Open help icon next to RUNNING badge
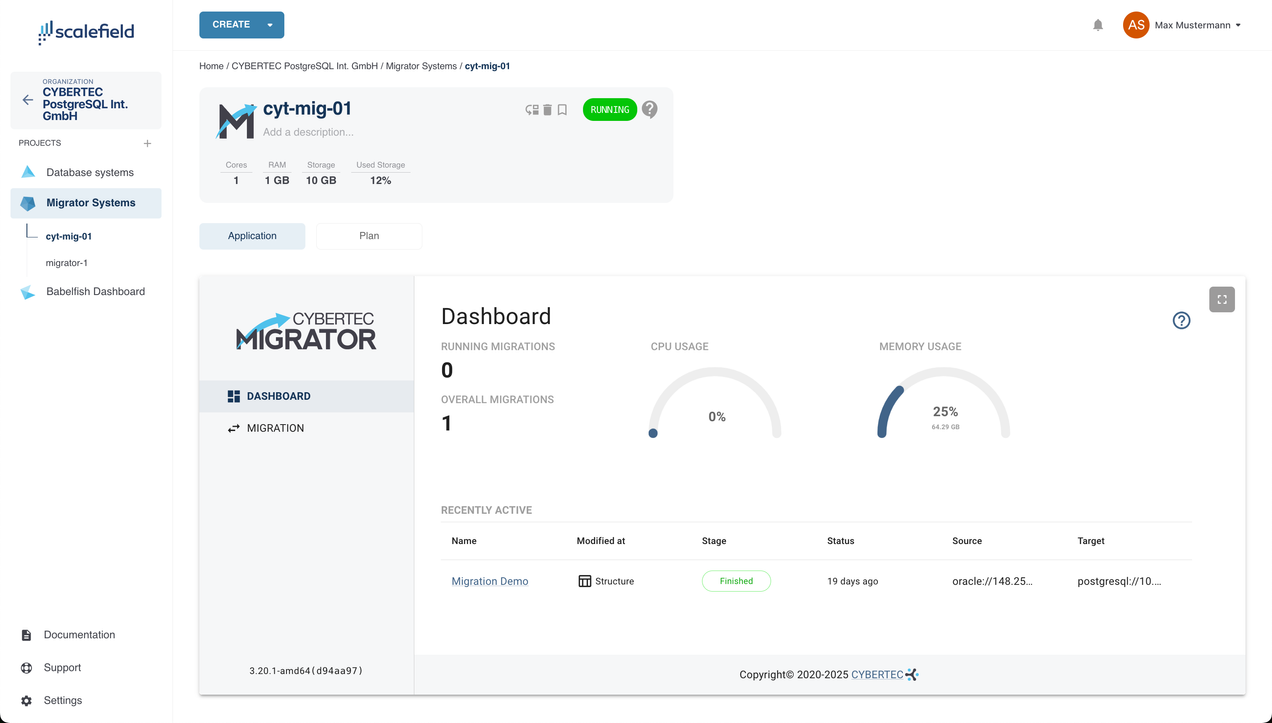1272x723 pixels. point(650,109)
